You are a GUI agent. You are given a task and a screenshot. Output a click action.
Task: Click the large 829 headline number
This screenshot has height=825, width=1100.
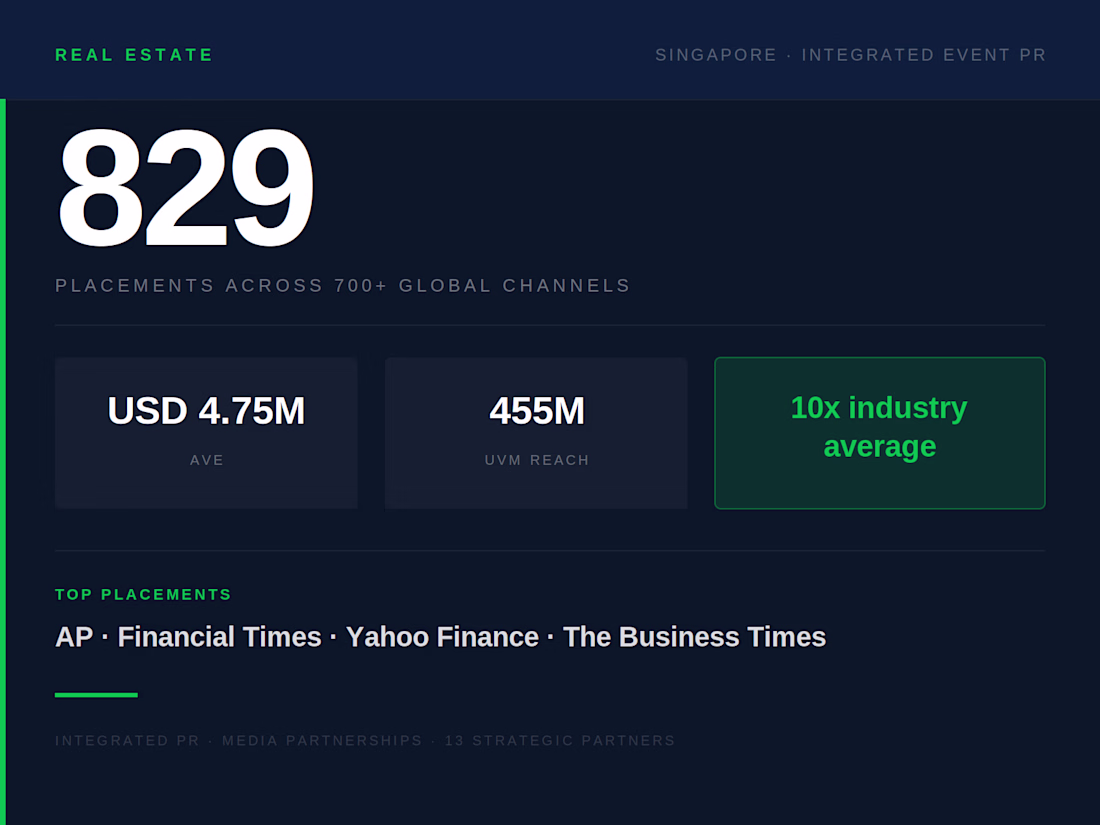point(185,188)
